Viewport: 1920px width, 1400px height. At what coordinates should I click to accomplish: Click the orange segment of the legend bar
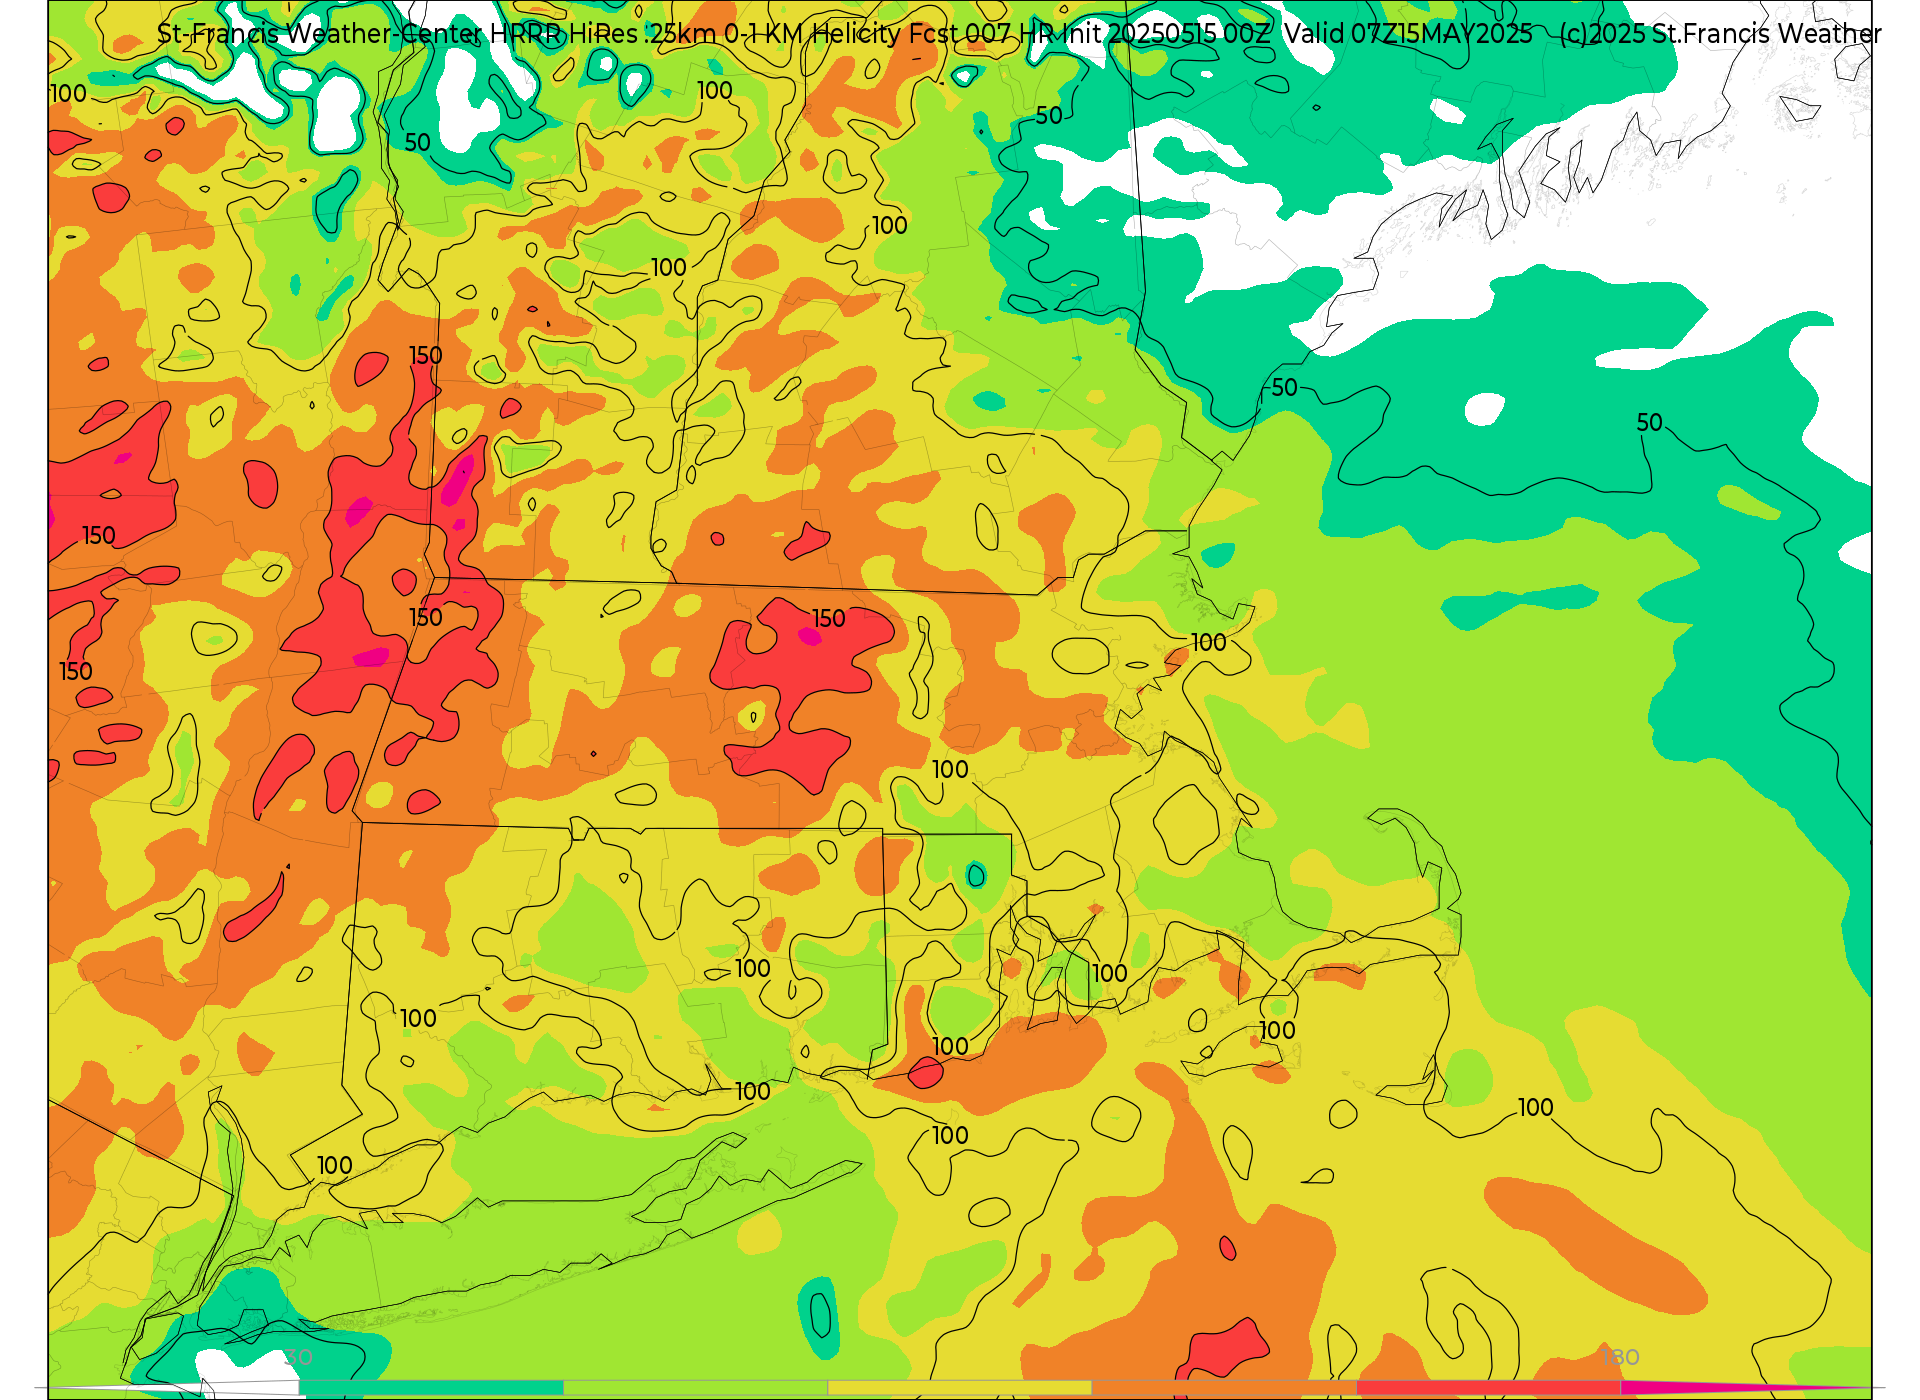[1224, 1387]
